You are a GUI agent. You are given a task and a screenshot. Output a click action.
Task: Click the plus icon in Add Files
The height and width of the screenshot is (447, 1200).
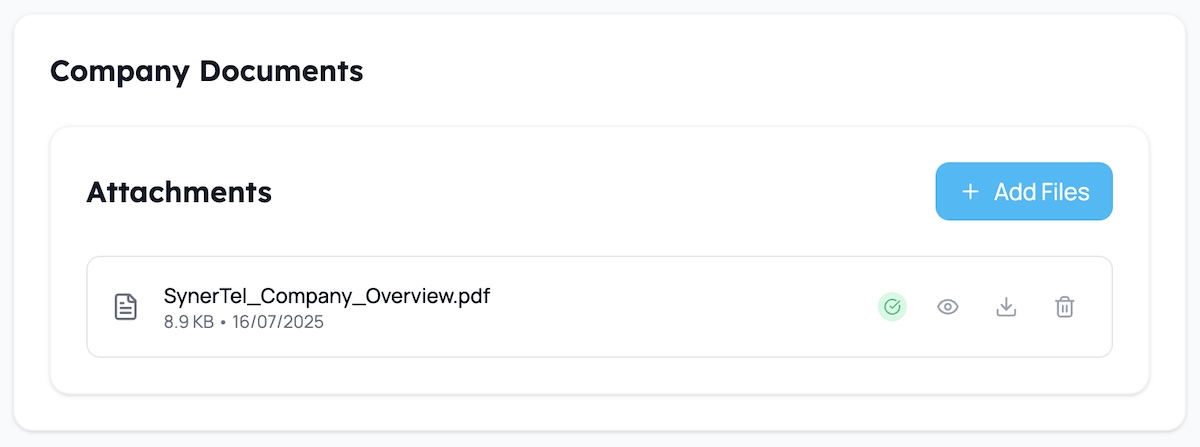click(x=969, y=192)
